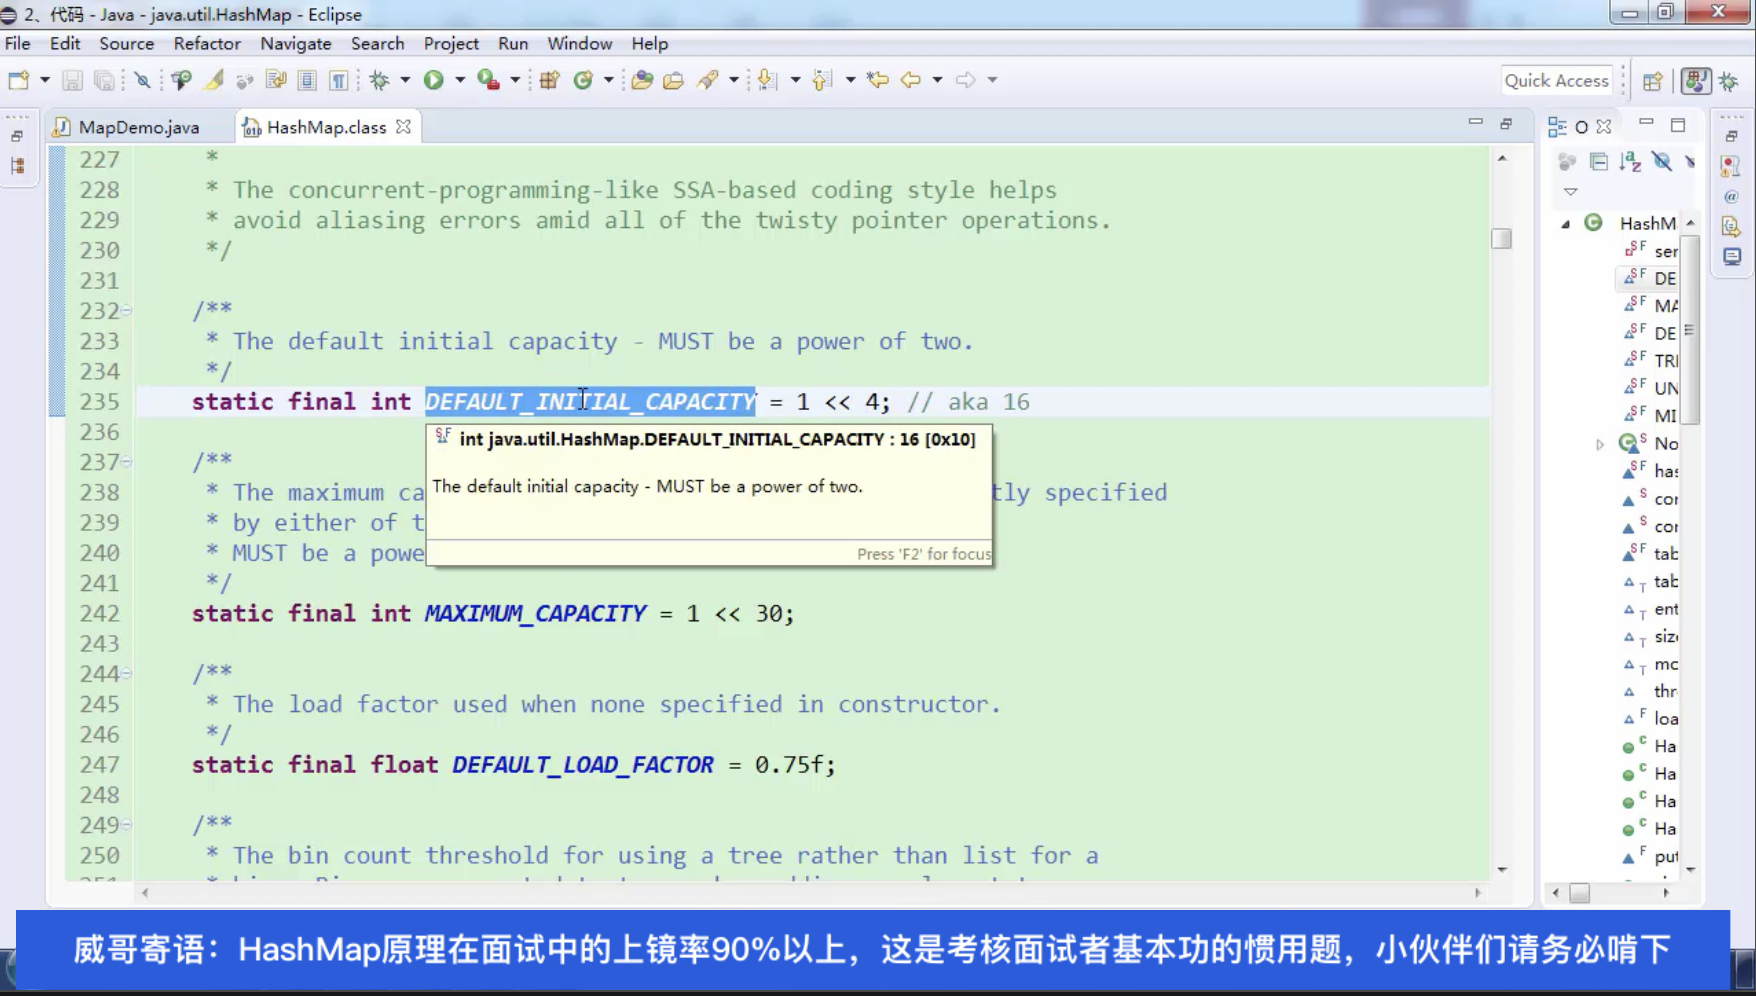Screen dimensions: 1756x996
Task: Toggle alphabetical Sort in Outline
Action: tap(1630, 161)
